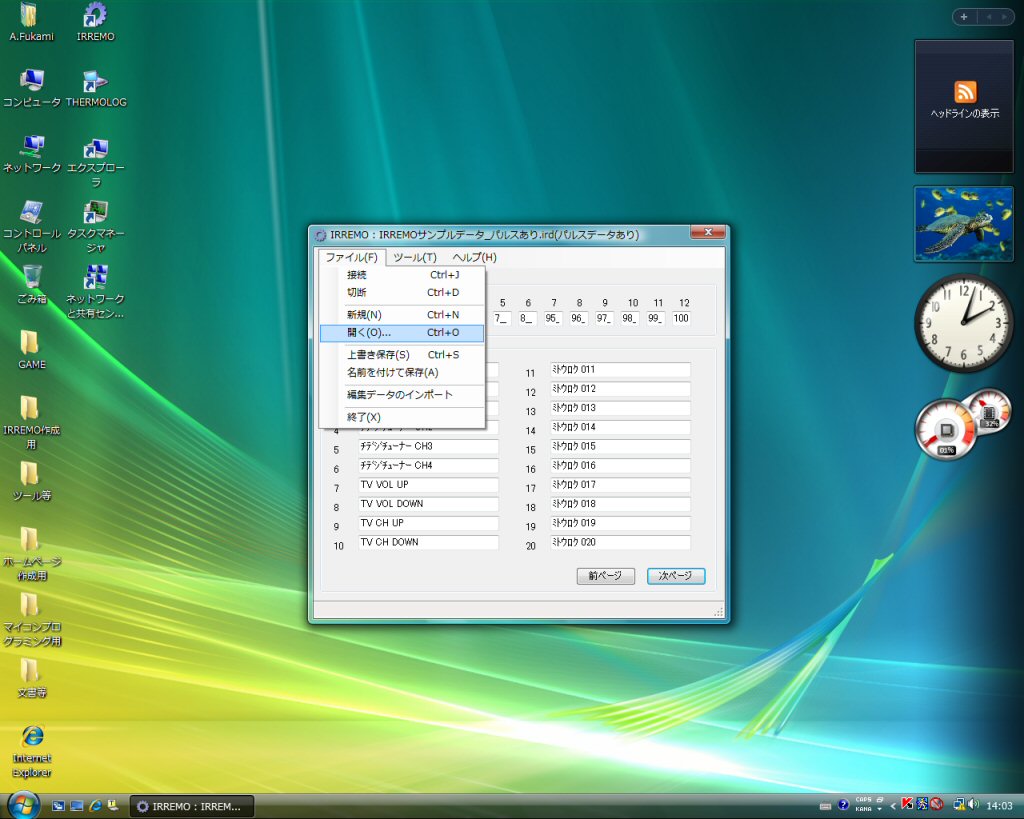Click the TV CH DOWN name field

pyautogui.click(x=428, y=542)
